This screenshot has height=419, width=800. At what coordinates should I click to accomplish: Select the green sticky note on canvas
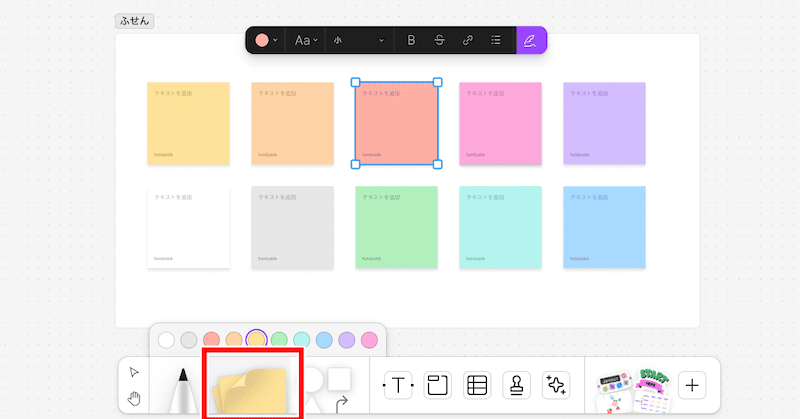pos(396,227)
